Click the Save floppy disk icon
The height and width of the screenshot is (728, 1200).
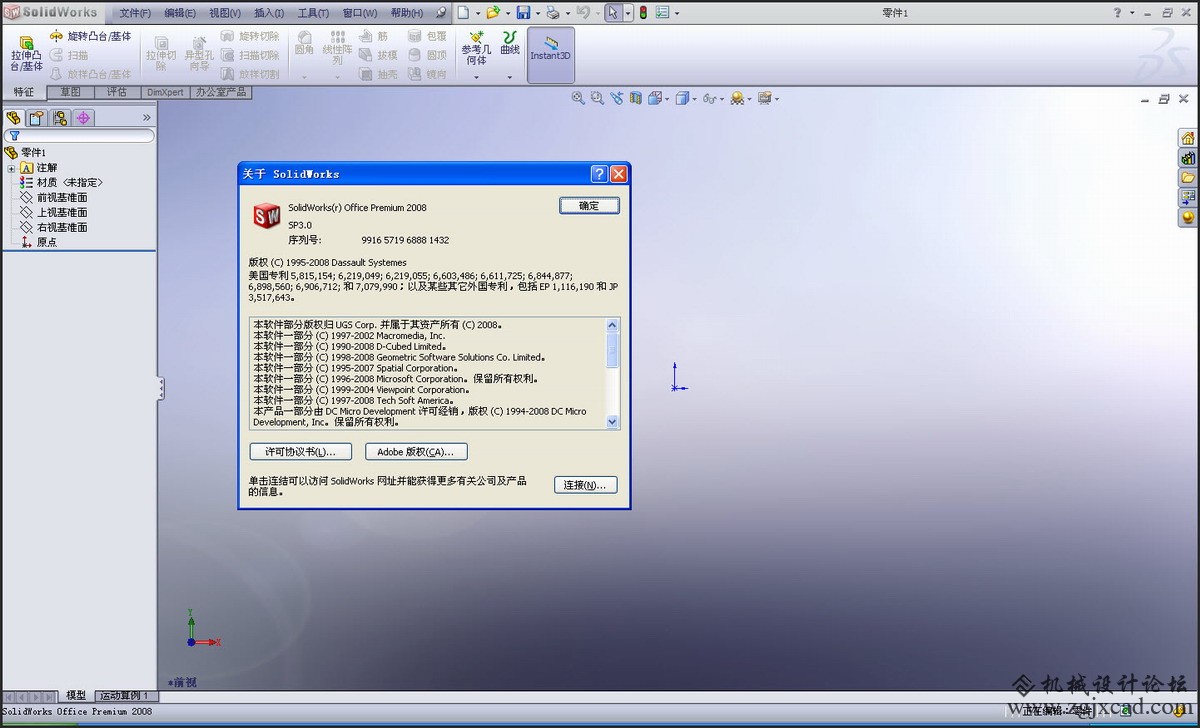(523, 13)
